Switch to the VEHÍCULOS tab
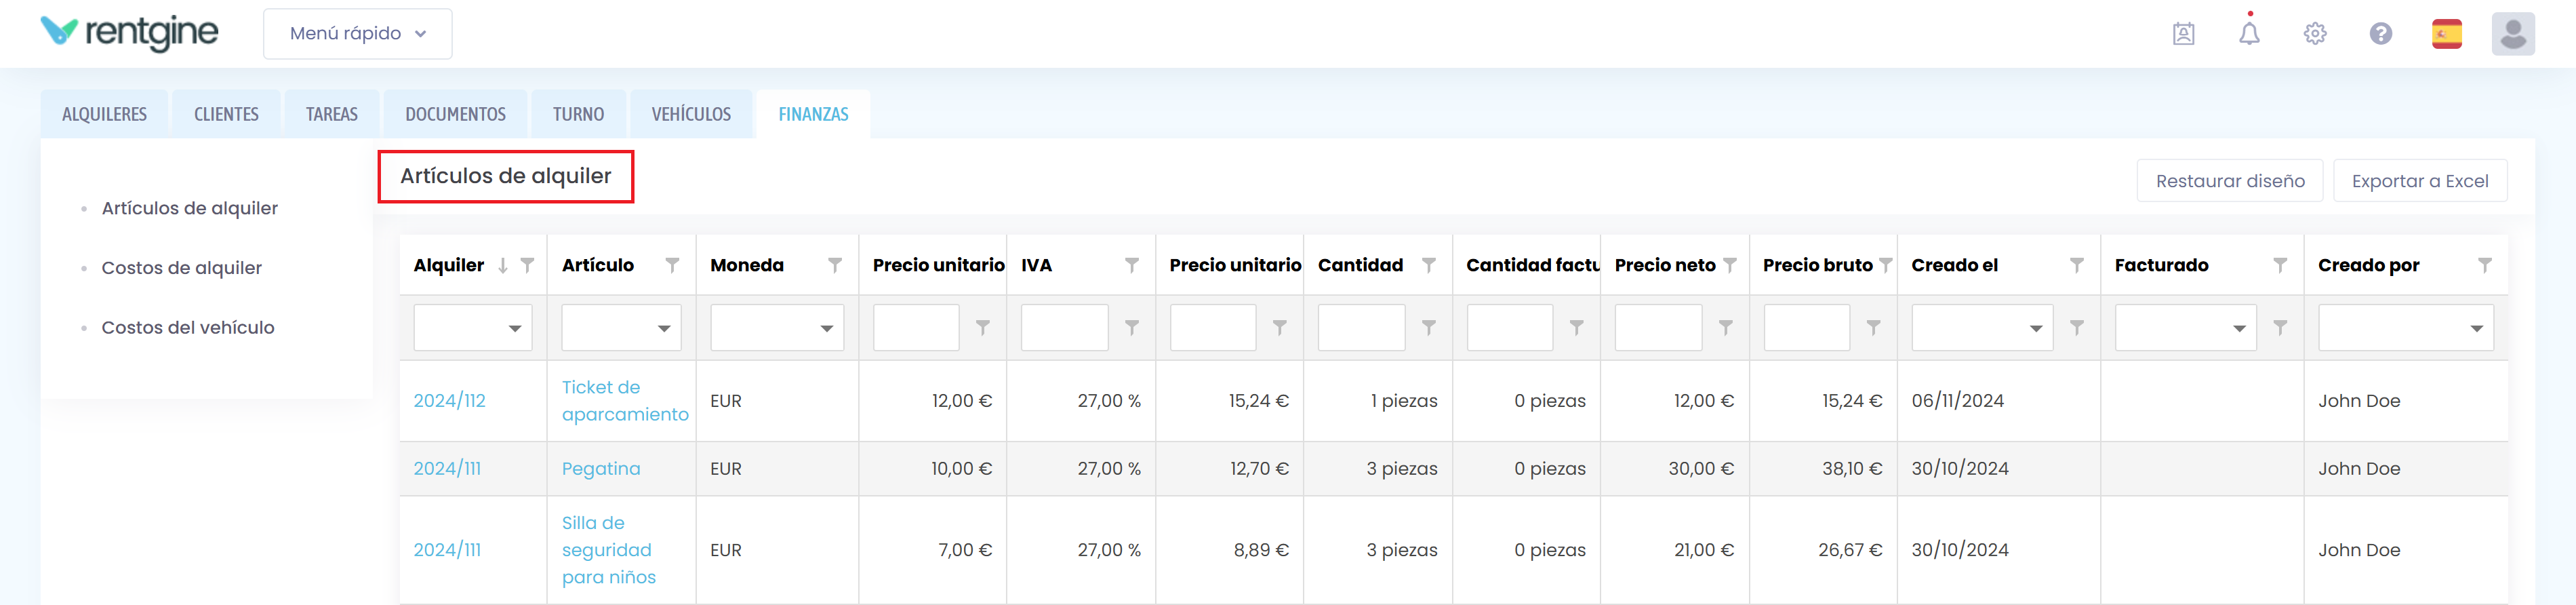This screenshot has width=2576, height=605. (691, 114)
